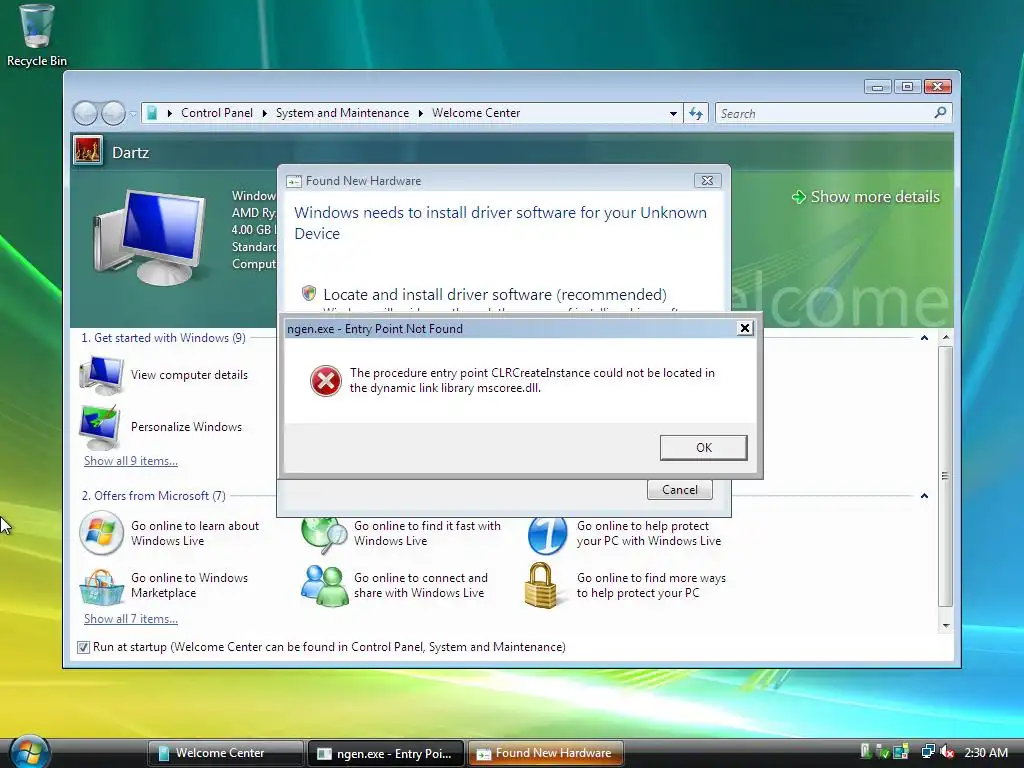1024x768 pixels.
Task: Click the Welcome Center scrollbar up arrow
Action: click(x=946, y=338)
